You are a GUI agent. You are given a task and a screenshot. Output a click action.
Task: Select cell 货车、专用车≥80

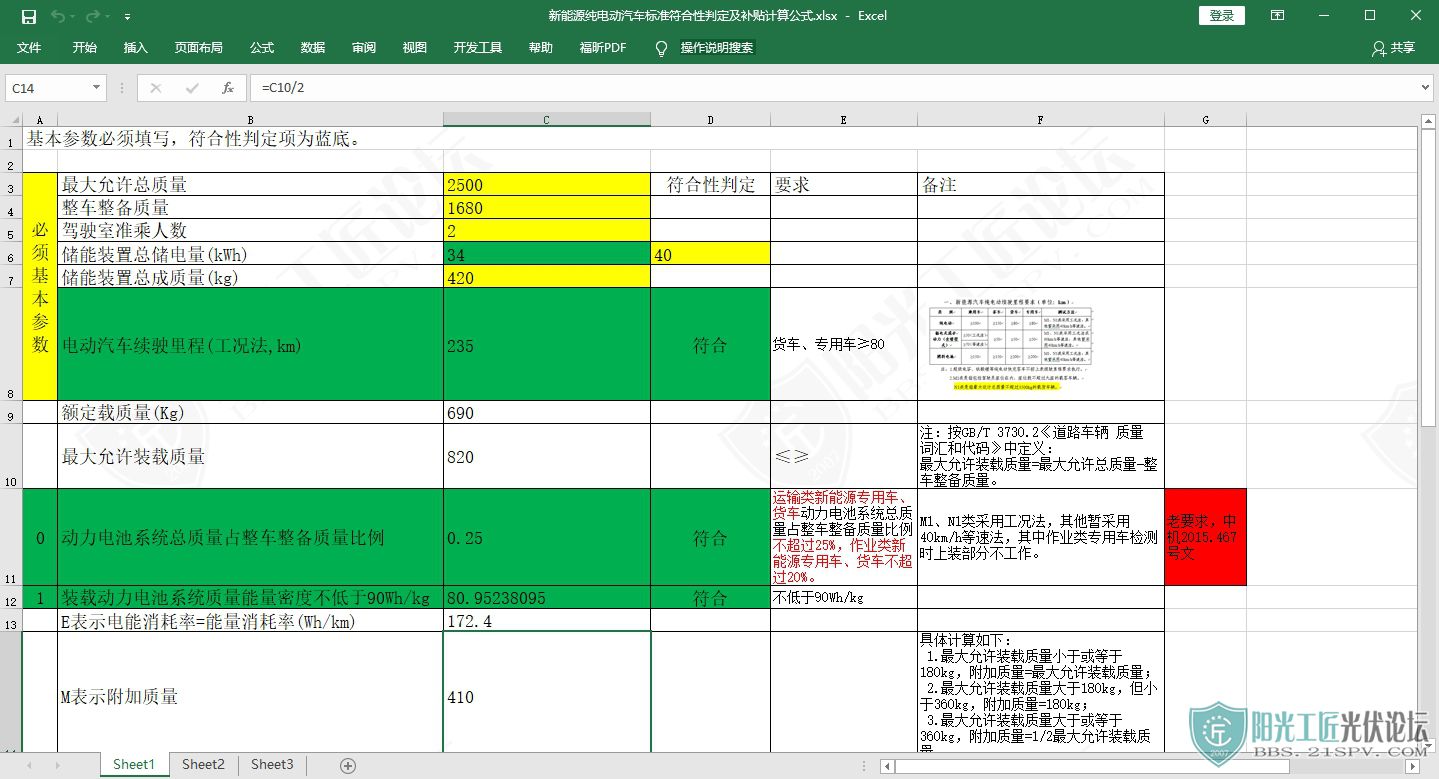[843, 344]
